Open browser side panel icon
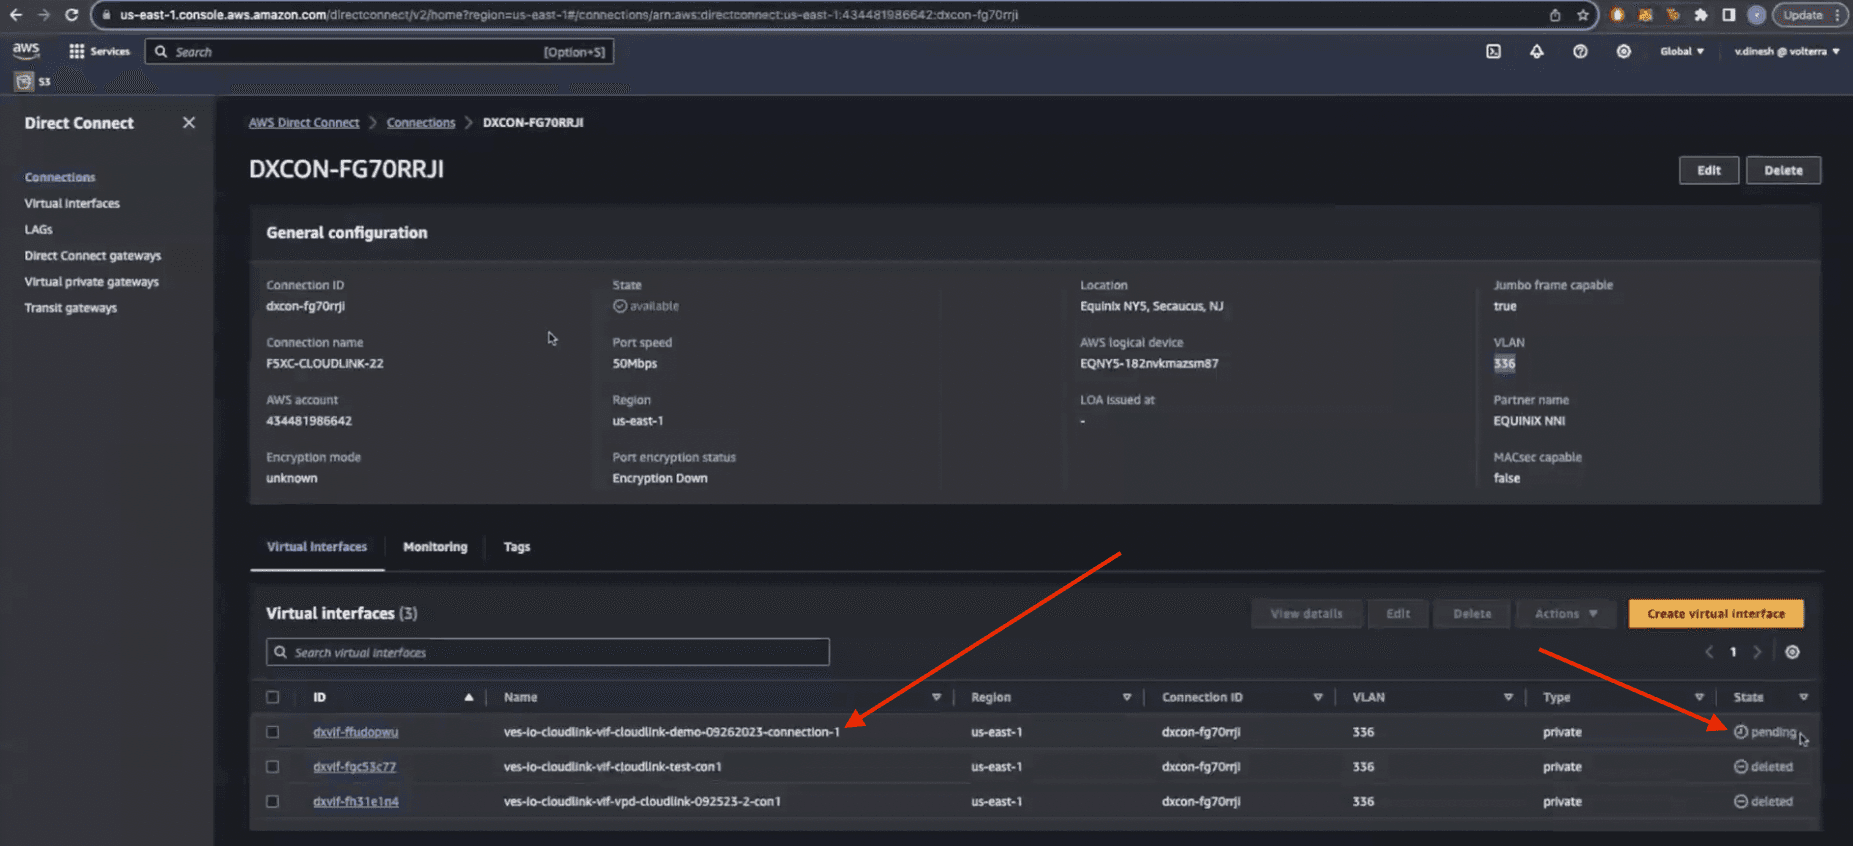This screenshot has width=1853, height=846. 1728,15
